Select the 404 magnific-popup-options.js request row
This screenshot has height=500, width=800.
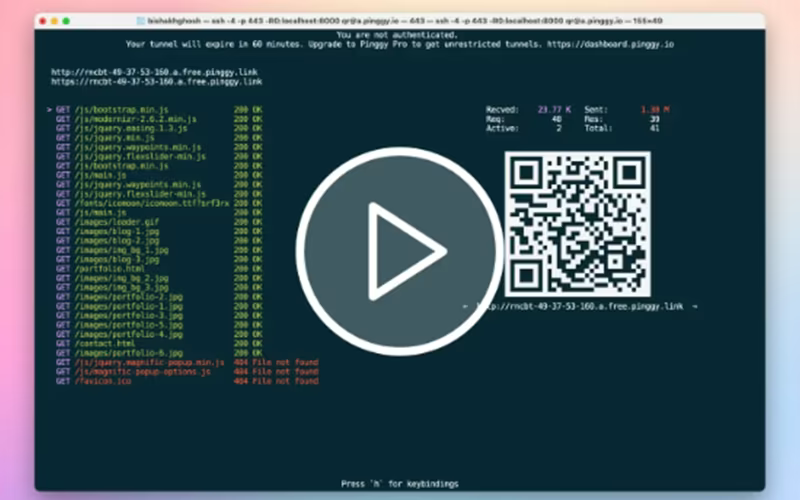pyautogui.click(x=187, y=371)
